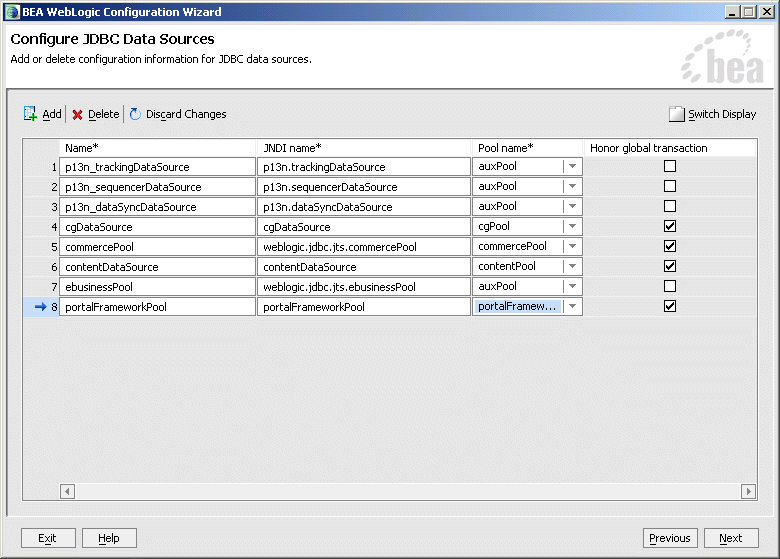
Task: Edit JNDI name p13n.dataSyncDataSource
Action: [x=364, y=206]
